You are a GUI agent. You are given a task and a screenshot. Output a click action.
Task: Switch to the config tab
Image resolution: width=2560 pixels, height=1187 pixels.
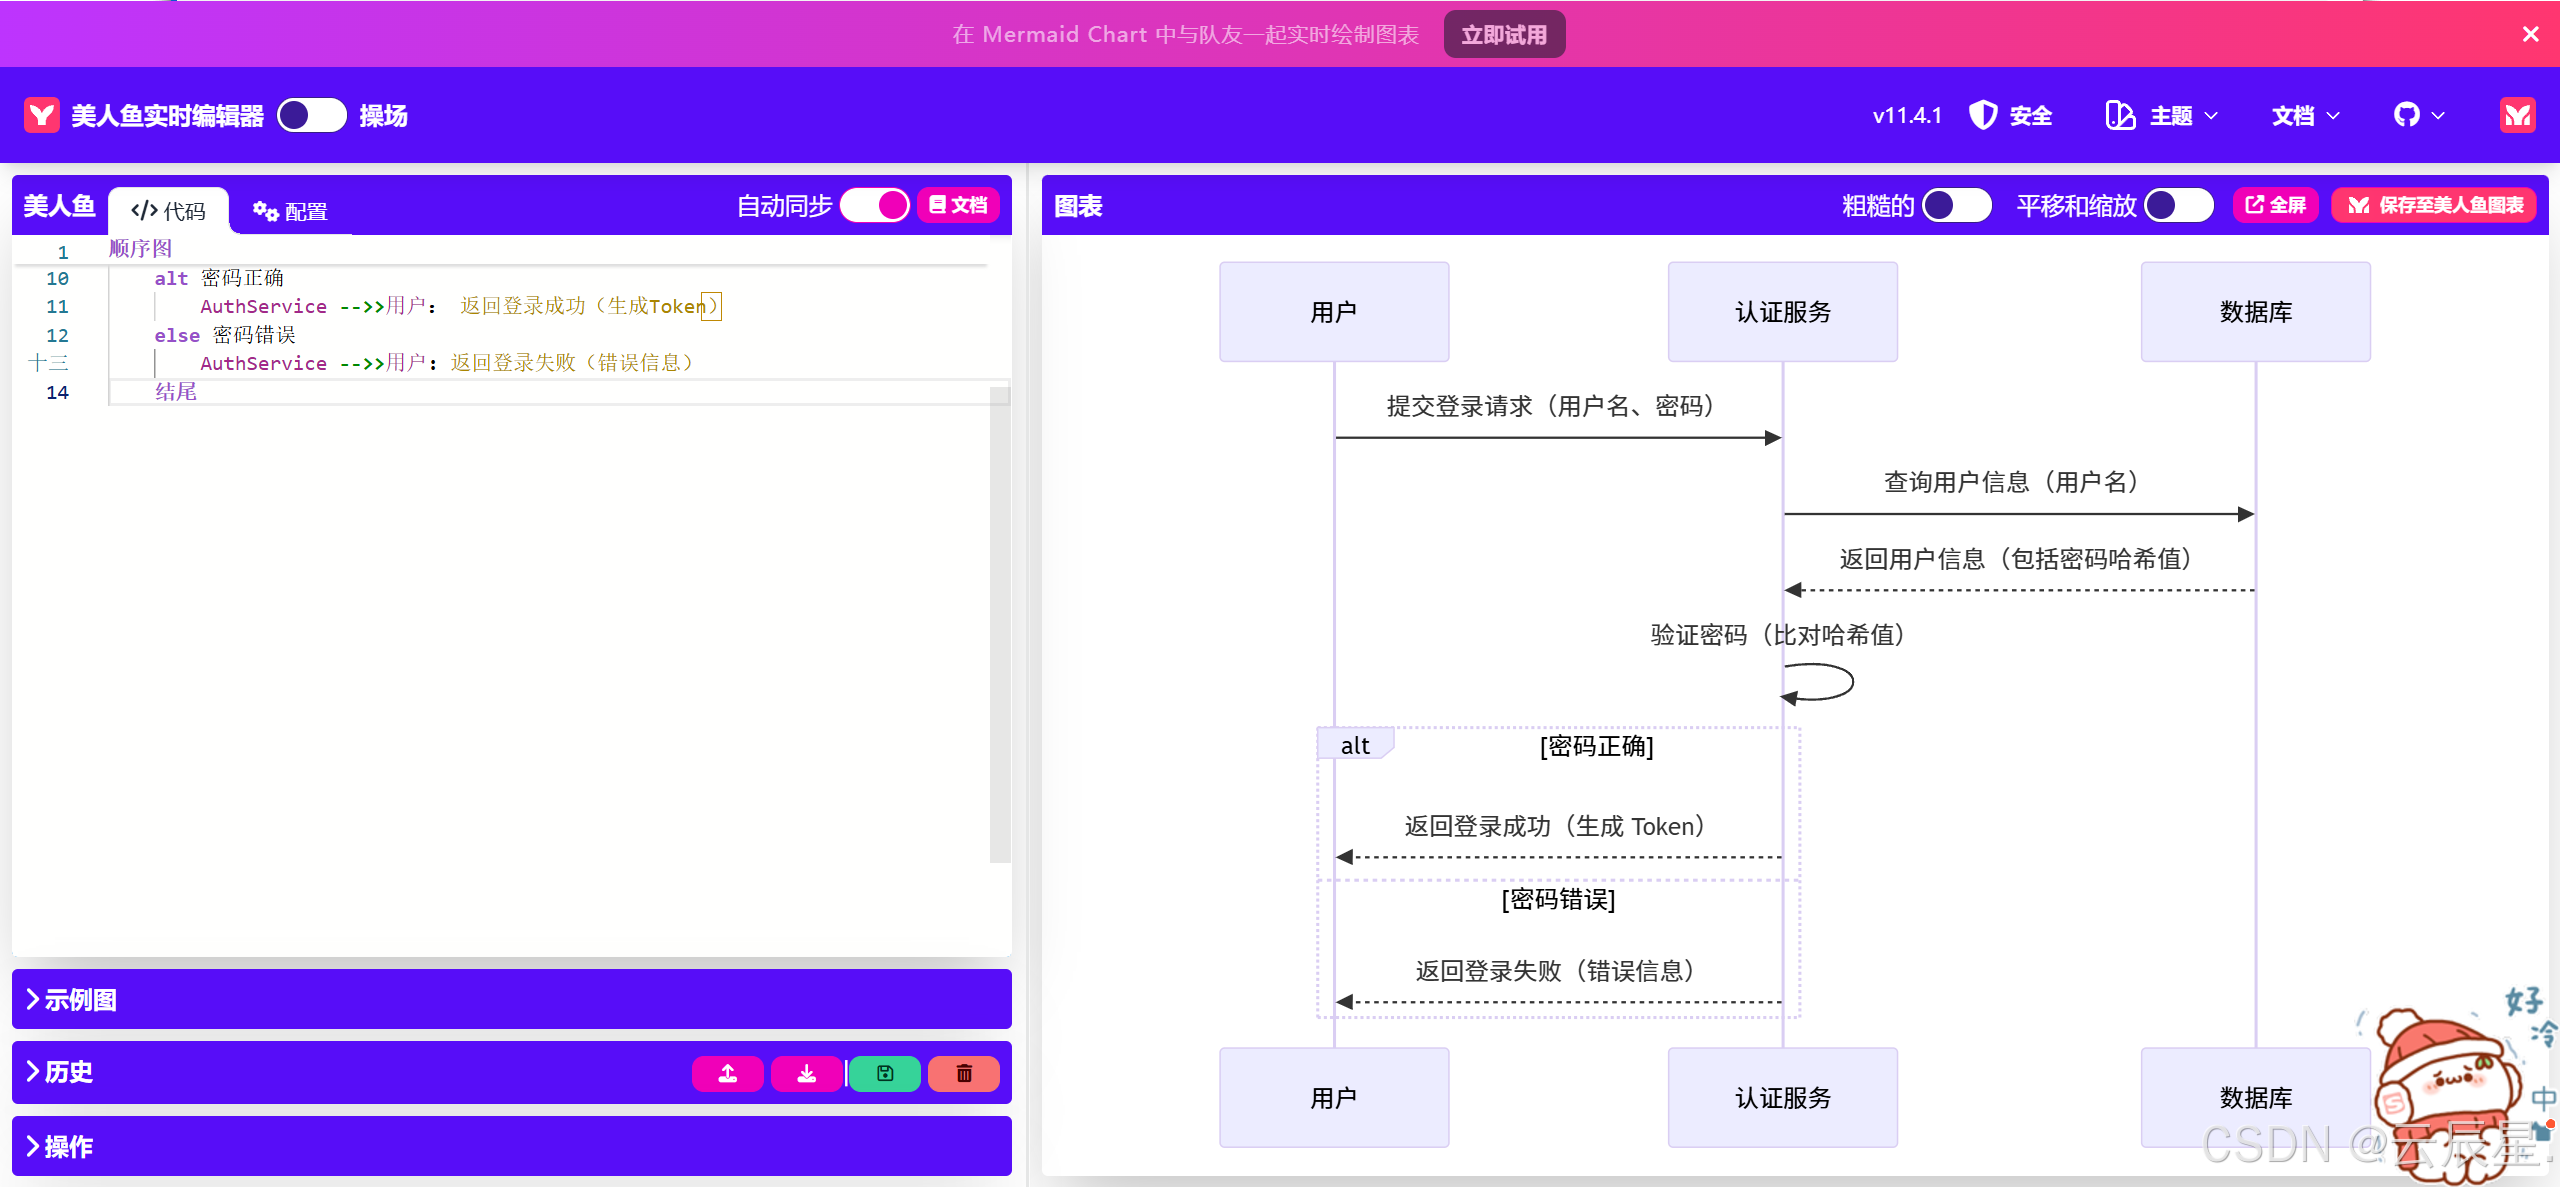click(290, 211)
